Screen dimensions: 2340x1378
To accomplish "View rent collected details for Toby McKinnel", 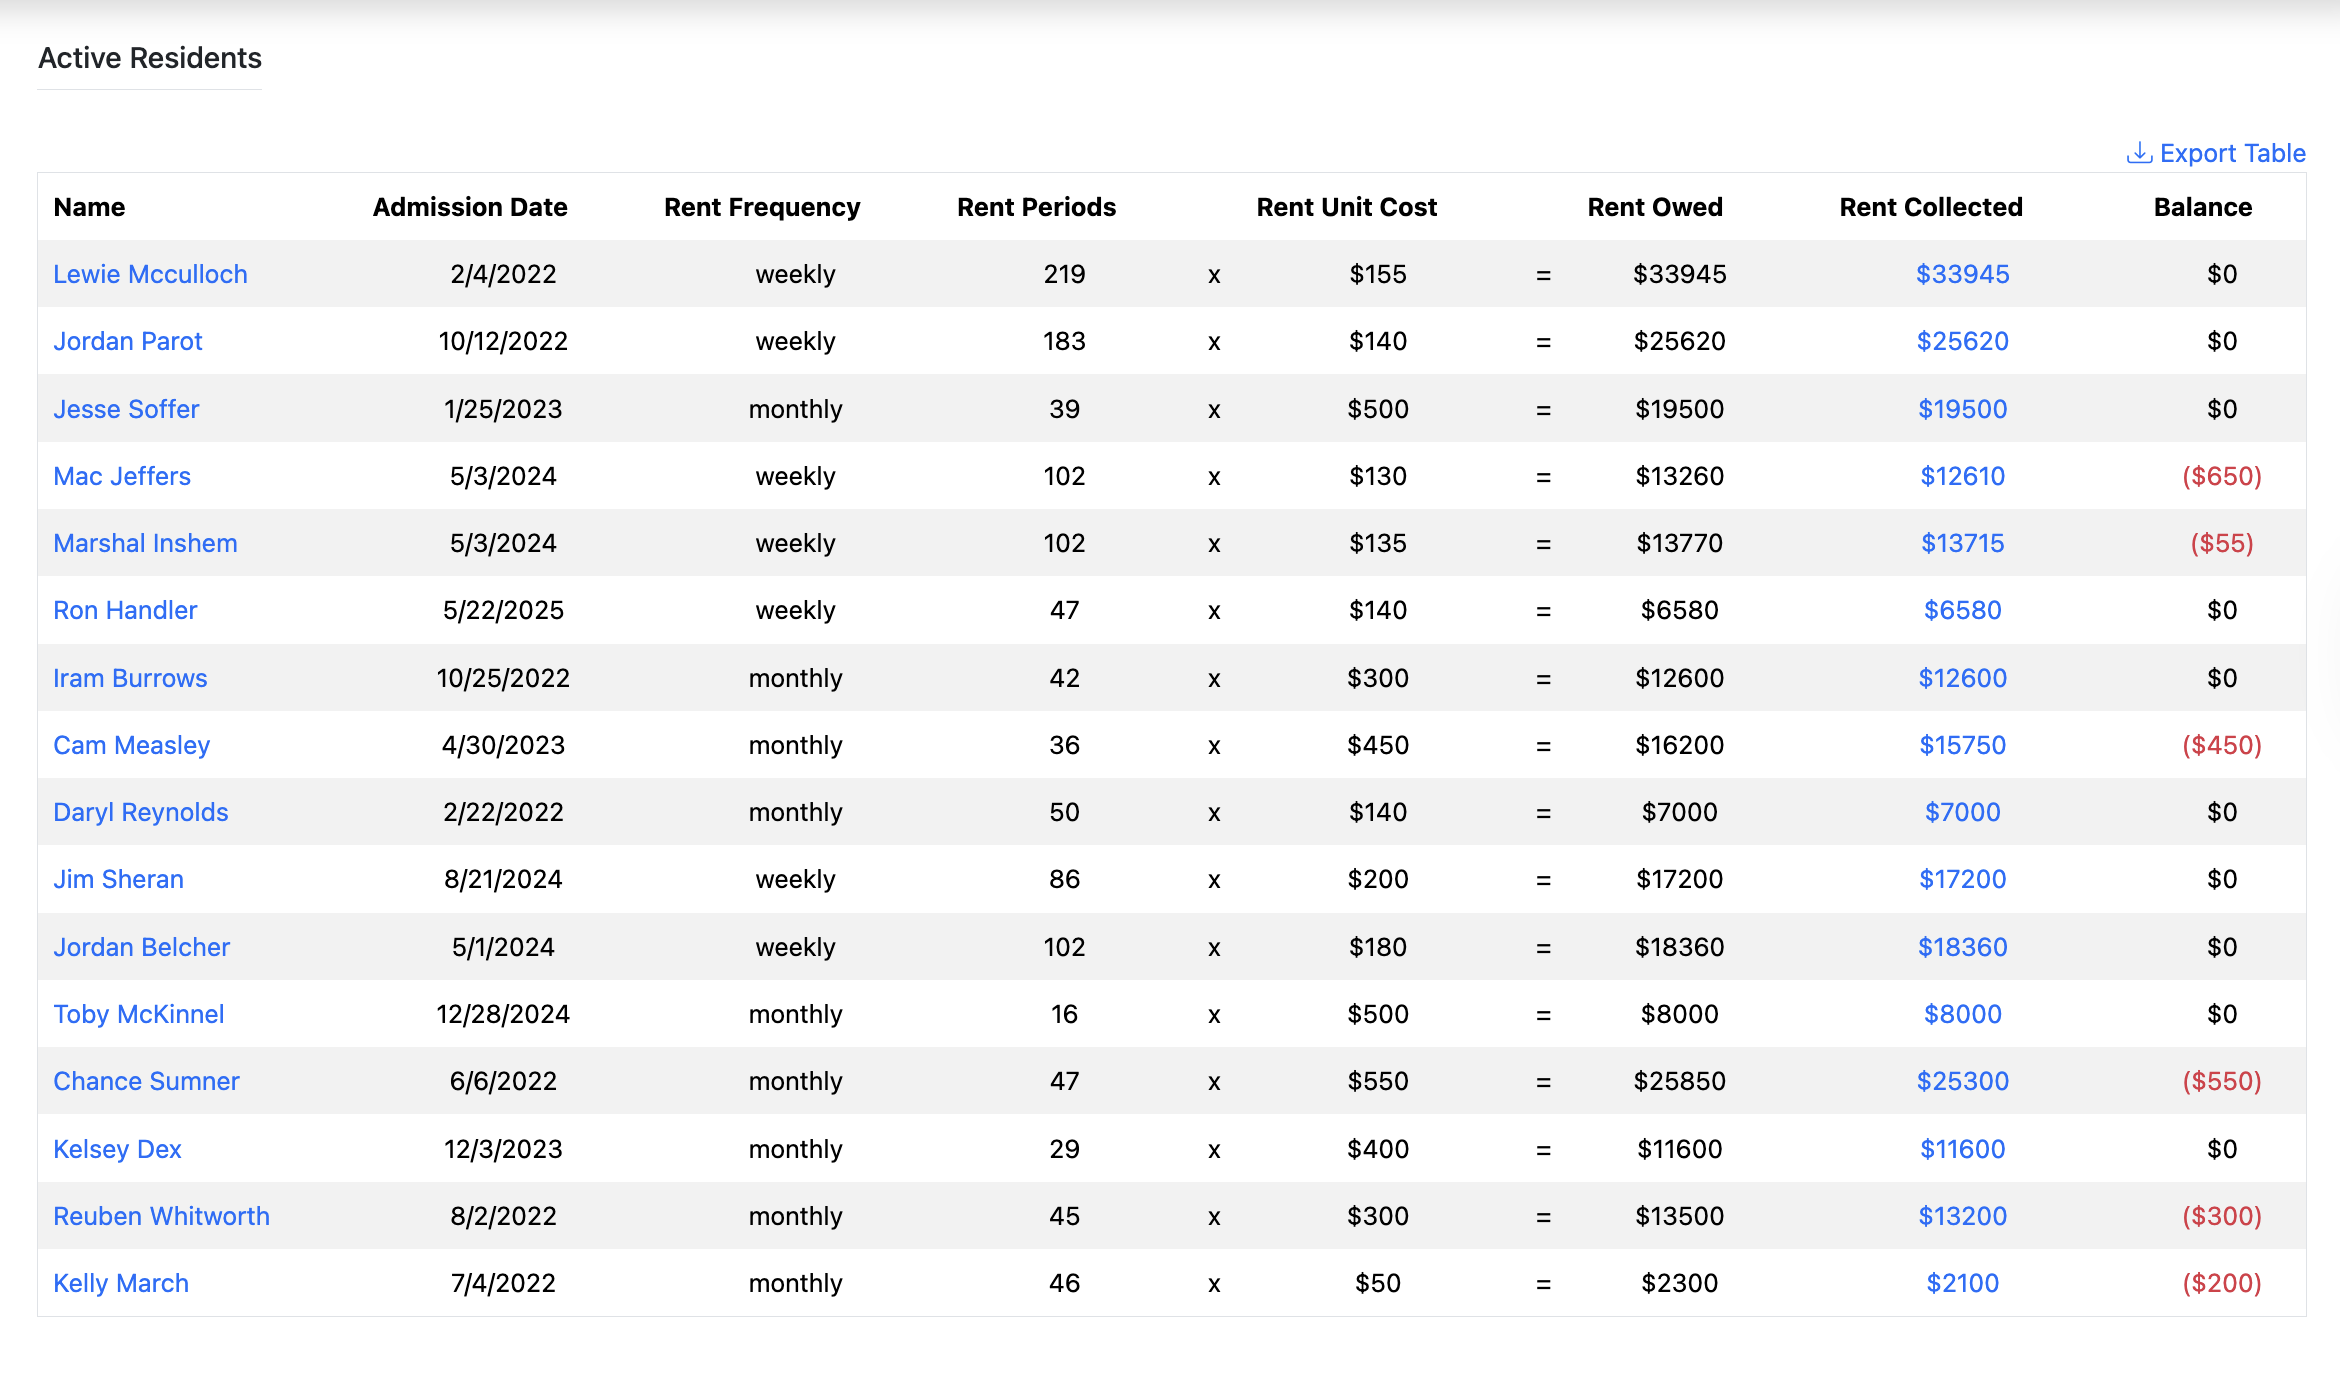I will coord(1959,1013).
